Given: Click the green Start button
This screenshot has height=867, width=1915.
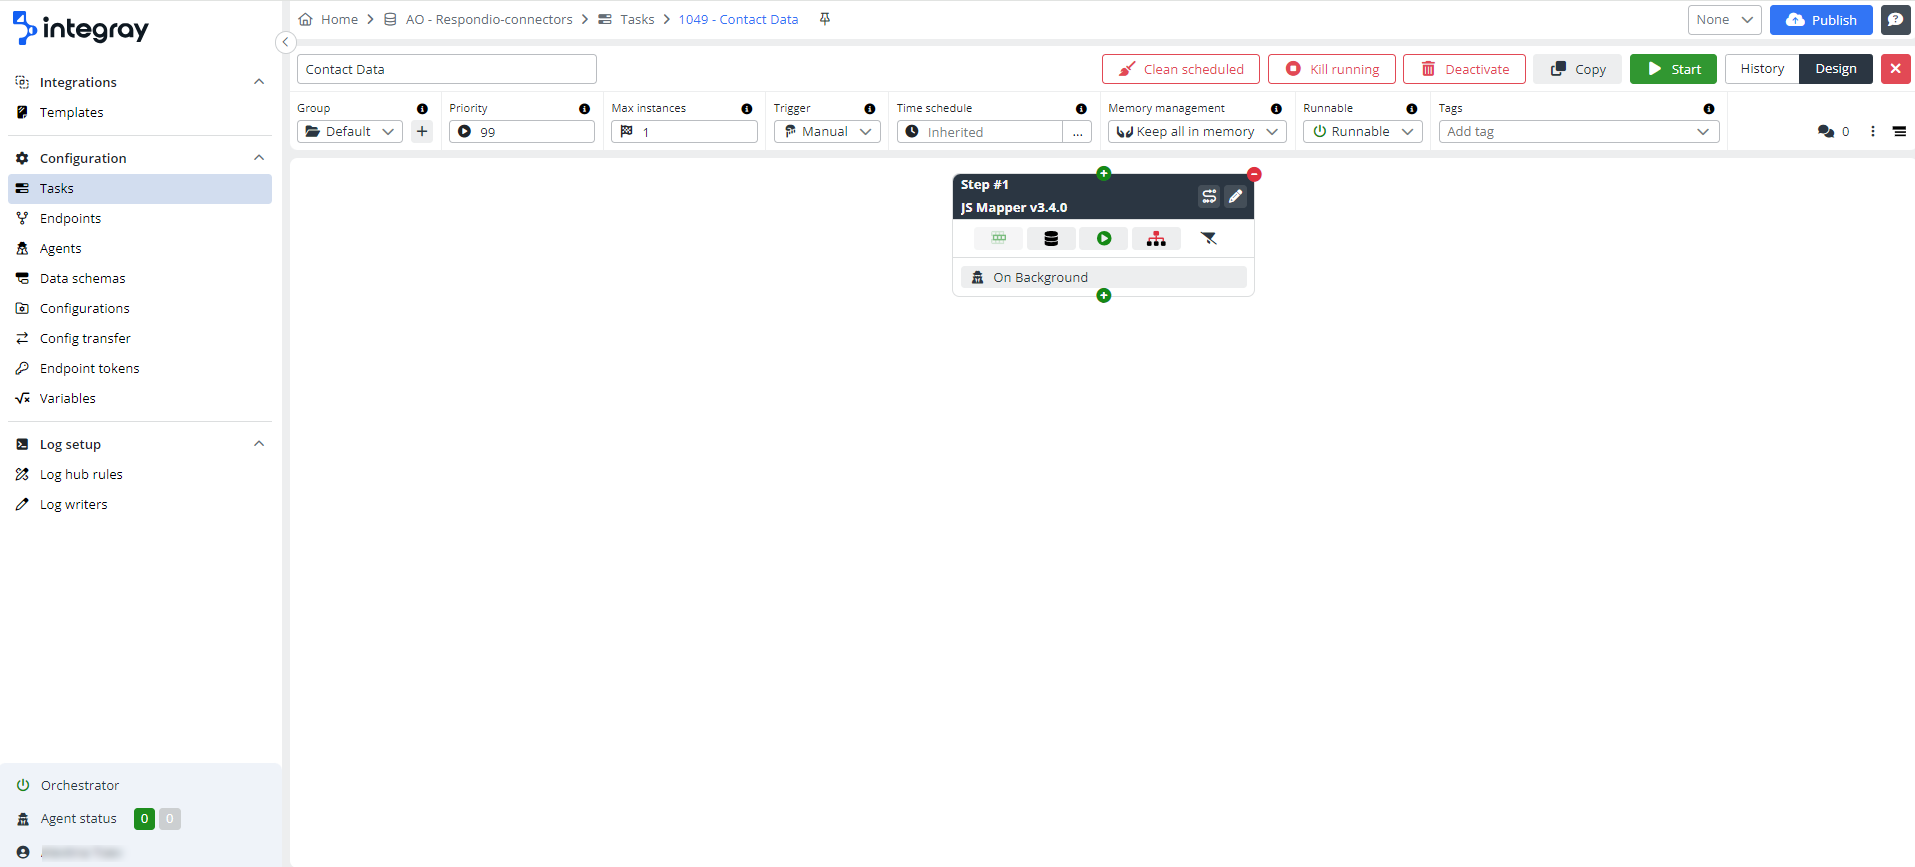Looking at the screenshot, I should (1673, 69).
